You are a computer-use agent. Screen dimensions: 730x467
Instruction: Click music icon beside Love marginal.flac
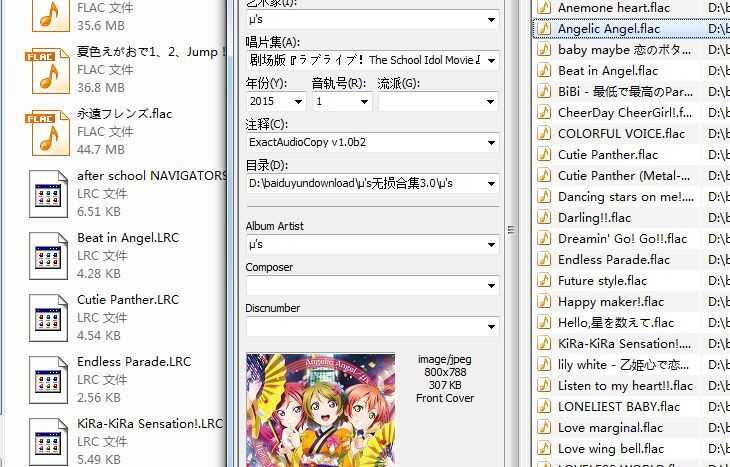point(544,427)
